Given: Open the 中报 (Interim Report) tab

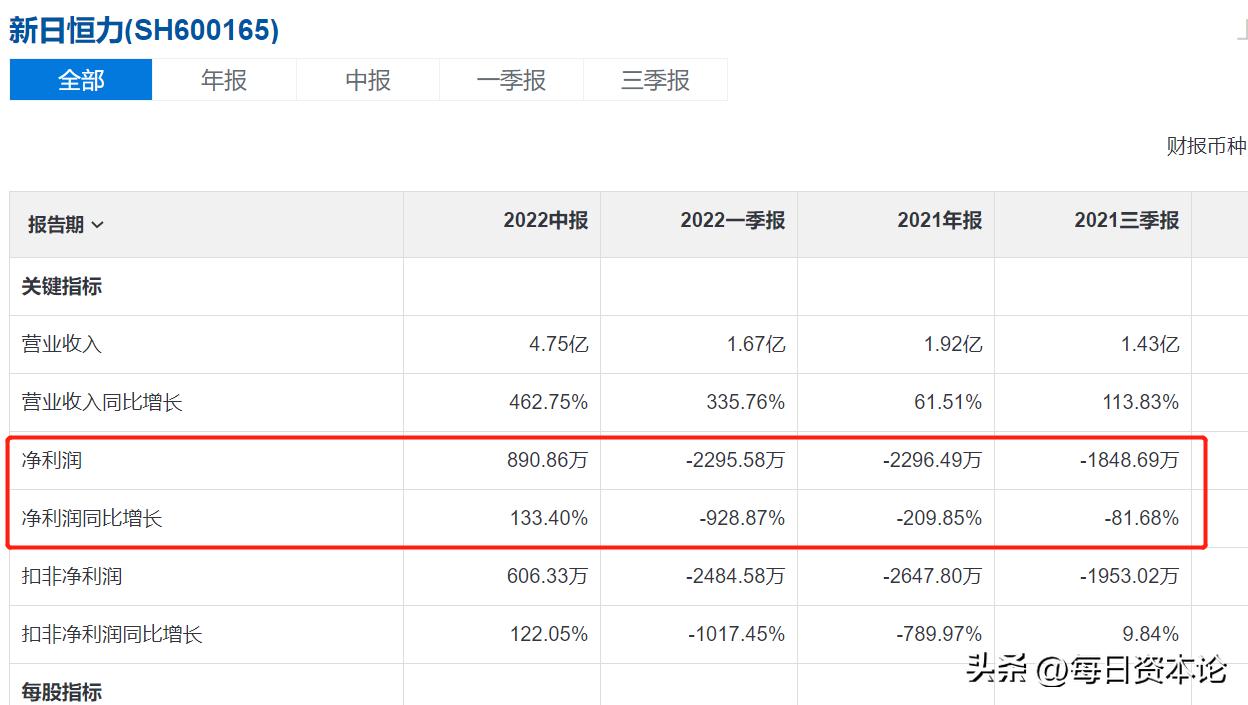Looking at the screenshot, I should click(x=367, y=80).
